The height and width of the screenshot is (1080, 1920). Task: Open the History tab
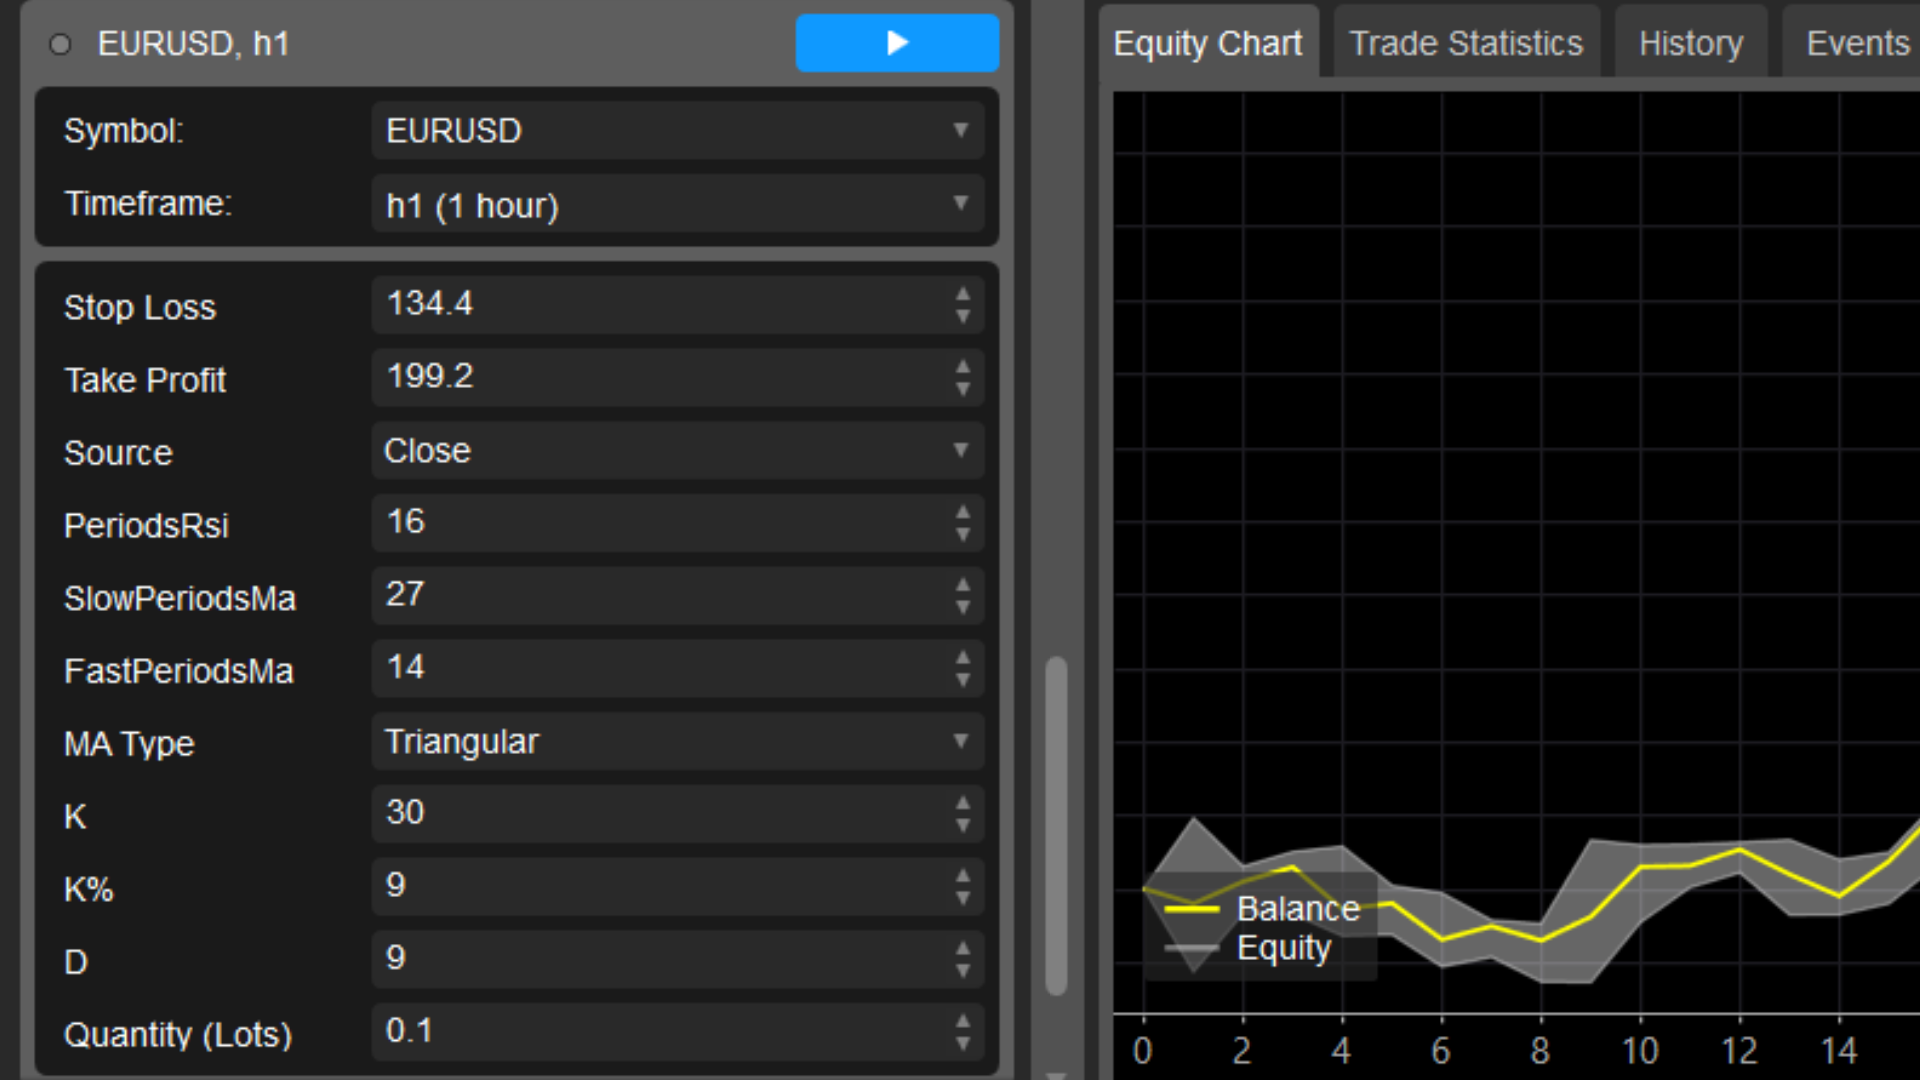click(1690, 43)
